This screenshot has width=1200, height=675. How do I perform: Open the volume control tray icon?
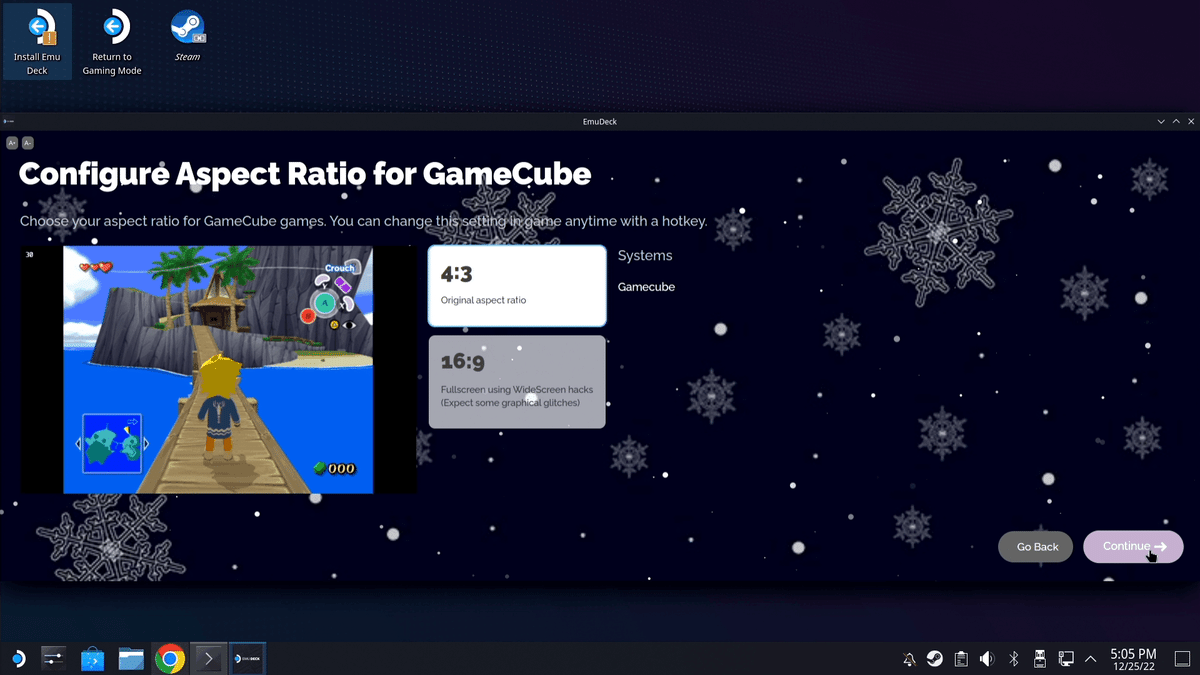987,659
